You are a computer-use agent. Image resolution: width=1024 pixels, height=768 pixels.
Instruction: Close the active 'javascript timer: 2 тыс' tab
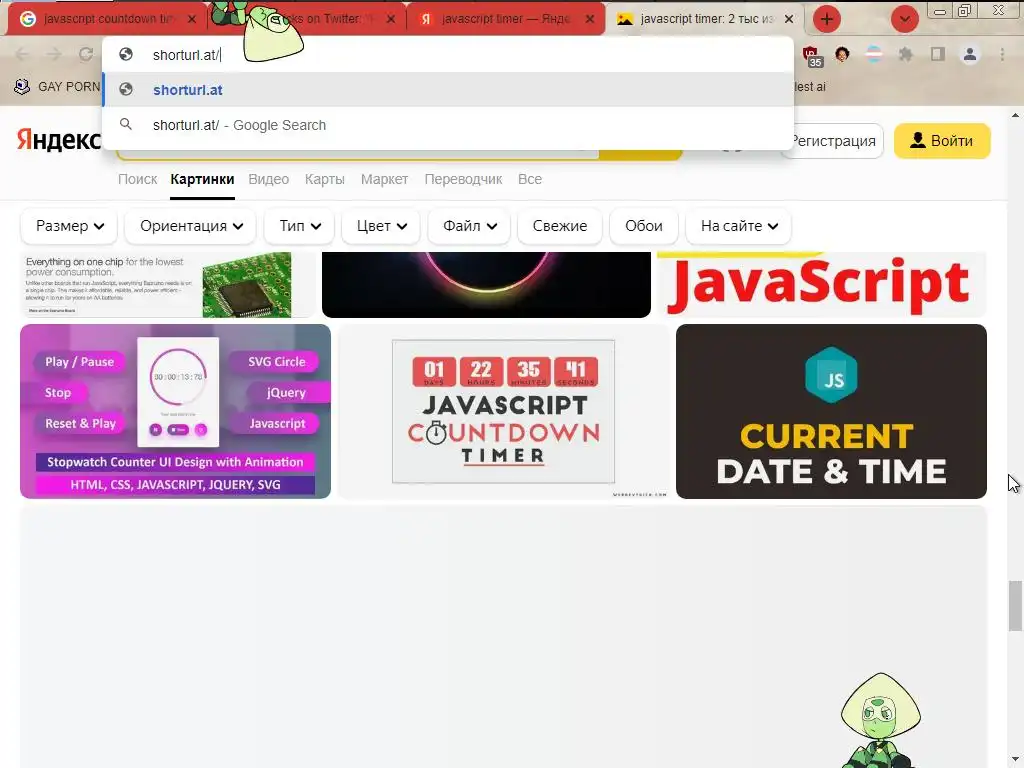coord(789,19)
